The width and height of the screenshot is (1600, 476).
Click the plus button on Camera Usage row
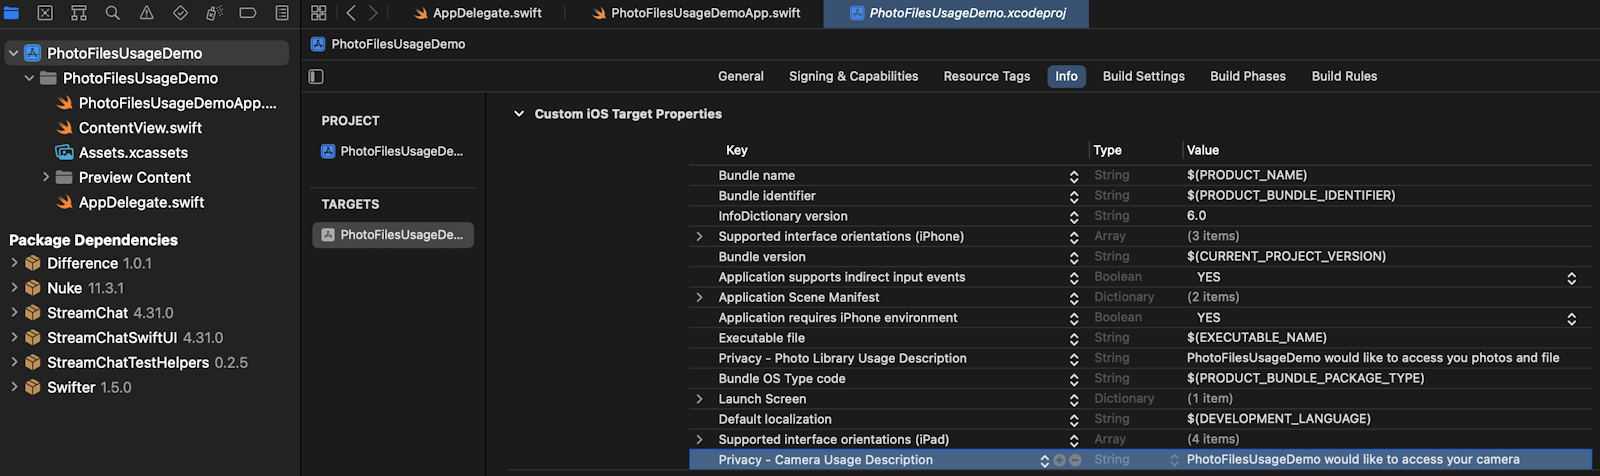[1059, 460]
